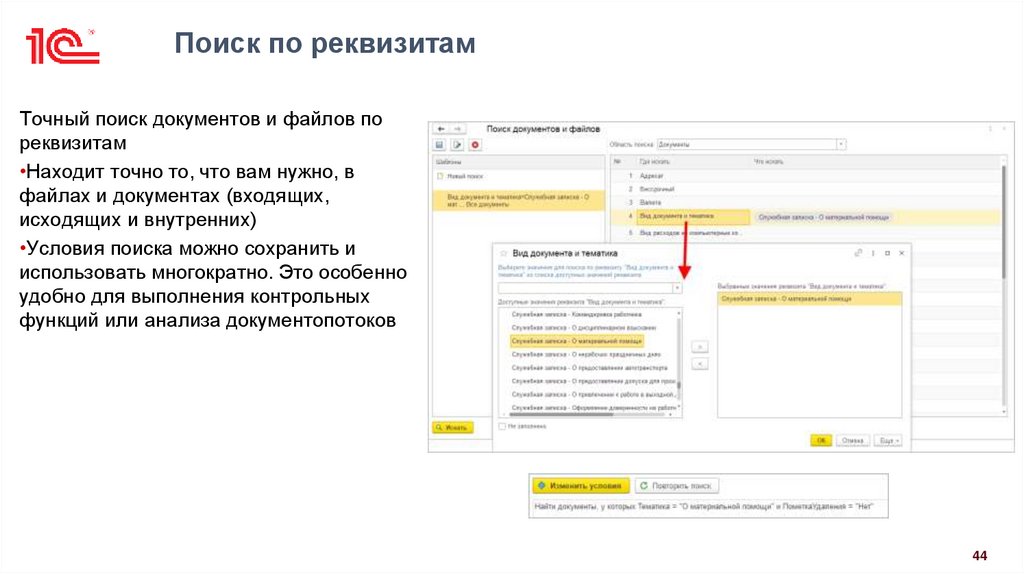Click the '>' add value button
Image resolution: width=1024 pixels, height=574 pixels.
[699, 347]
